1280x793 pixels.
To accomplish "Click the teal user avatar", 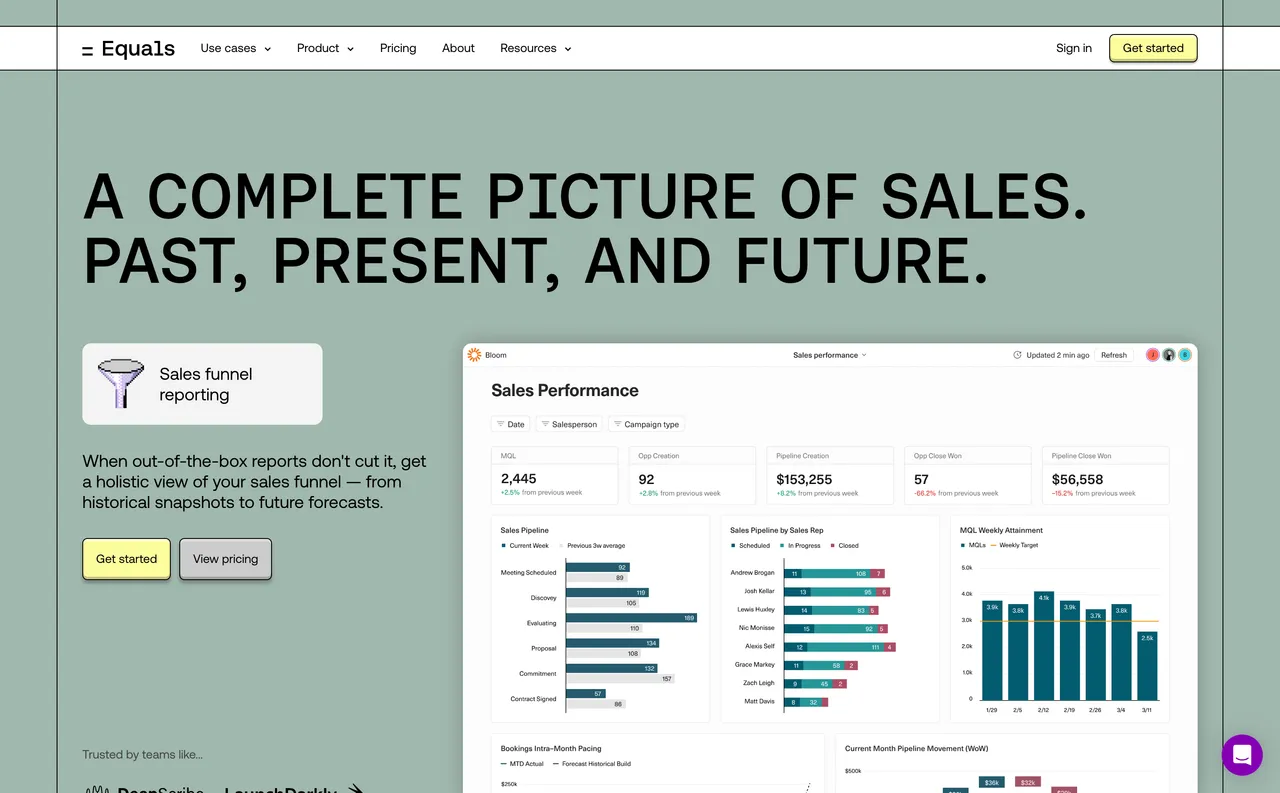I will (1184, 355).
